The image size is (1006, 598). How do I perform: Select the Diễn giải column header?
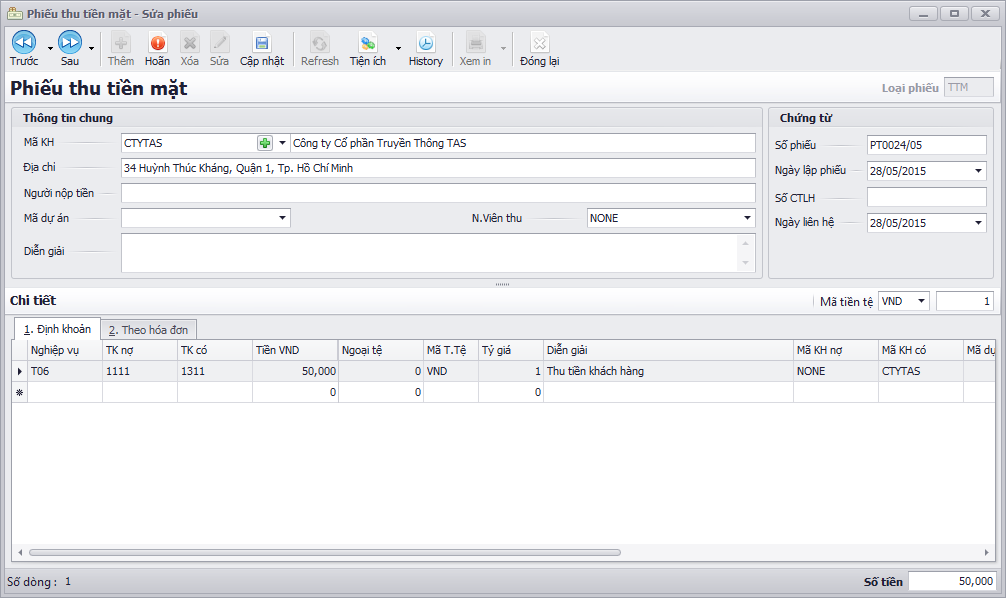coord(667,350)
